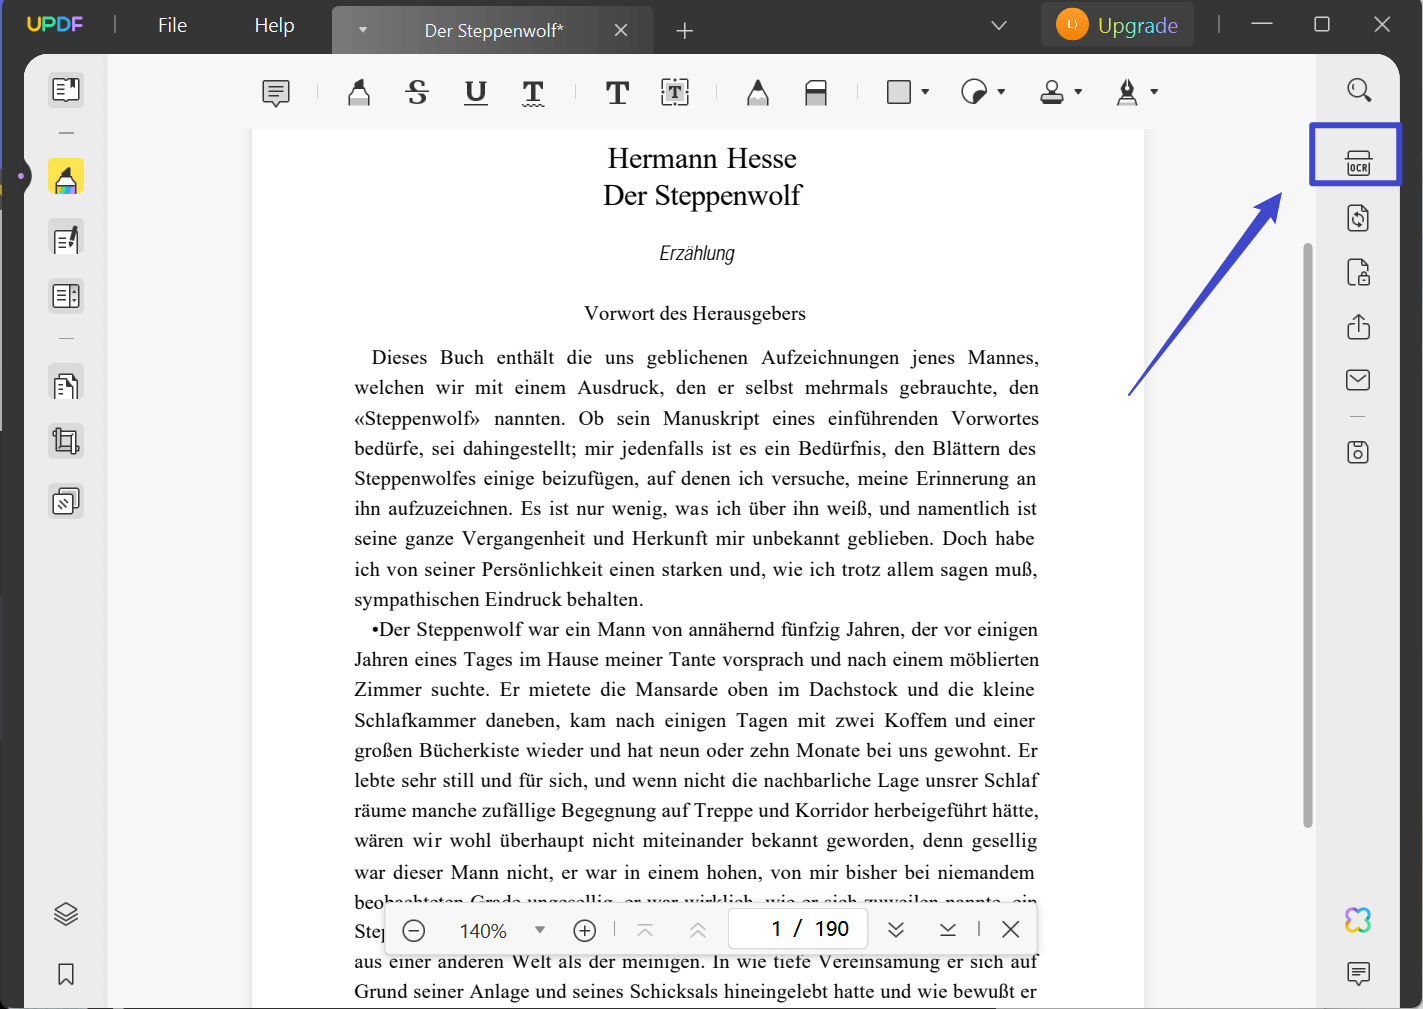Screen dimensions: 1423x1009
Task: Select the Text Box tool
Action: [x=675, y=93]
